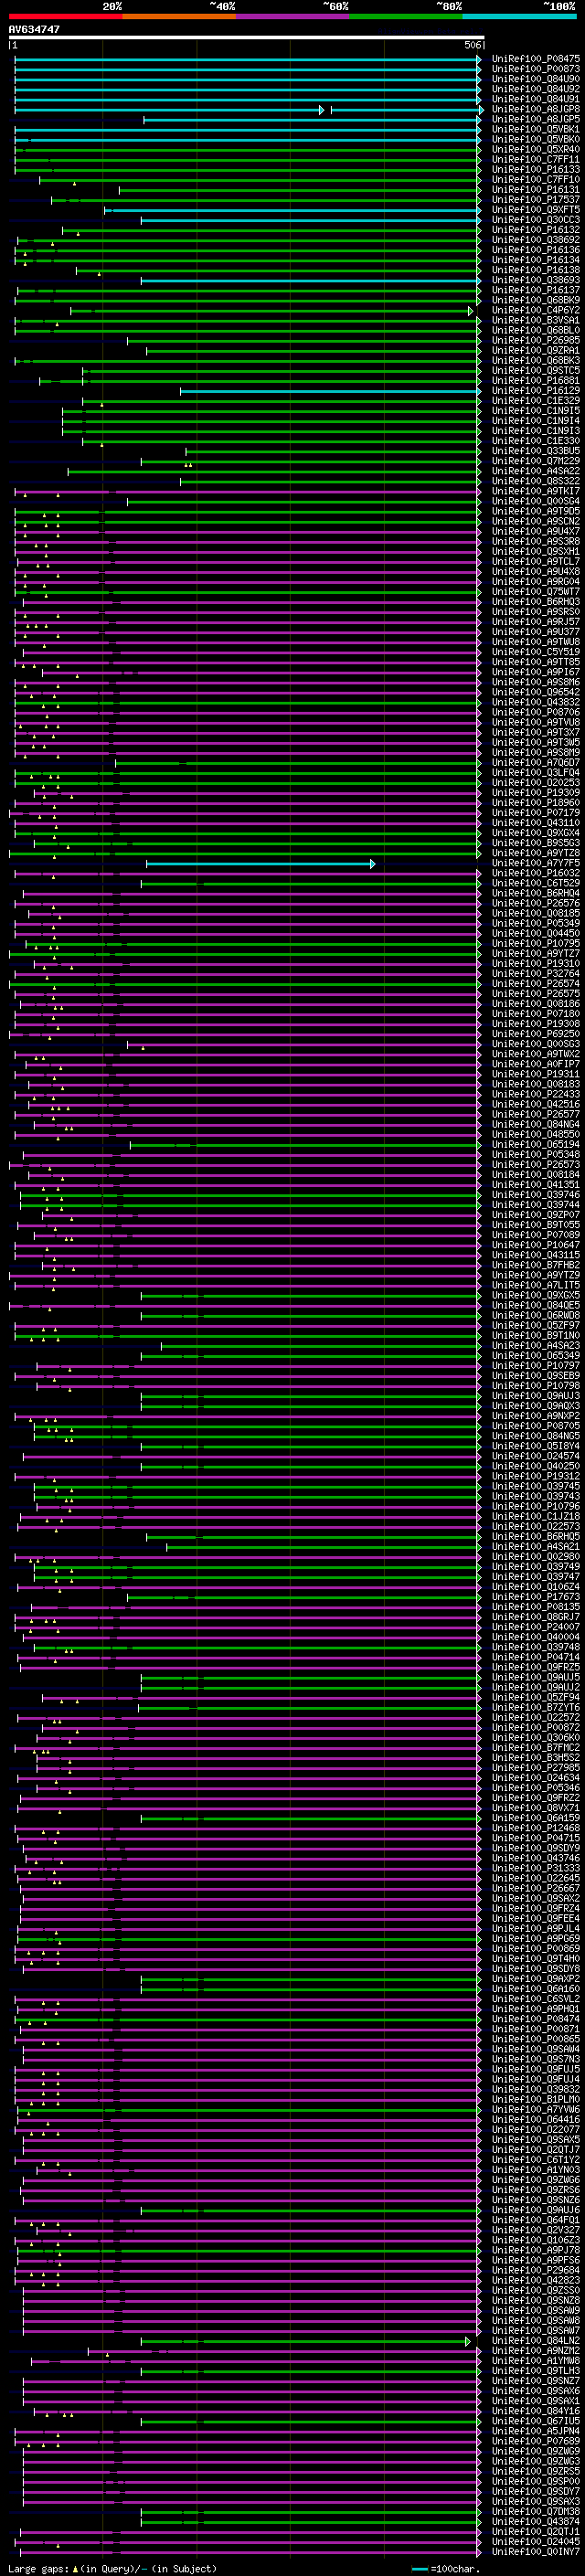The image size is (585, 2576).
Task: Select hit UniRef100_P16881
Action: [x=536, y=381]
